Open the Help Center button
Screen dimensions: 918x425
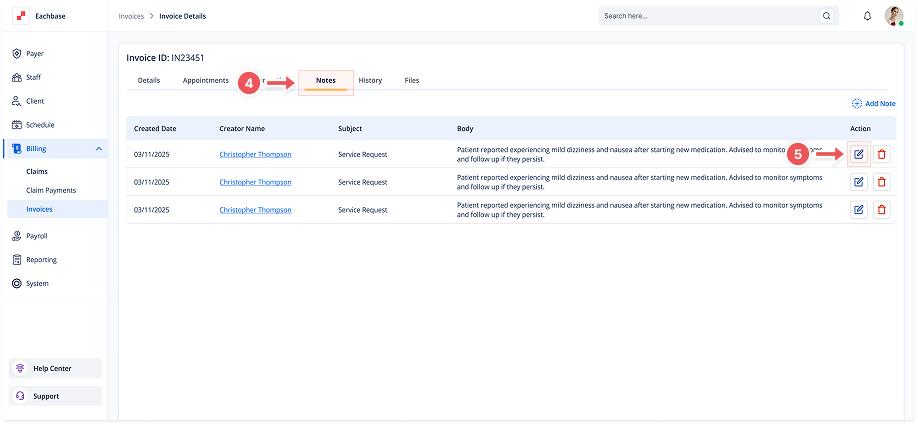(54, 368)
